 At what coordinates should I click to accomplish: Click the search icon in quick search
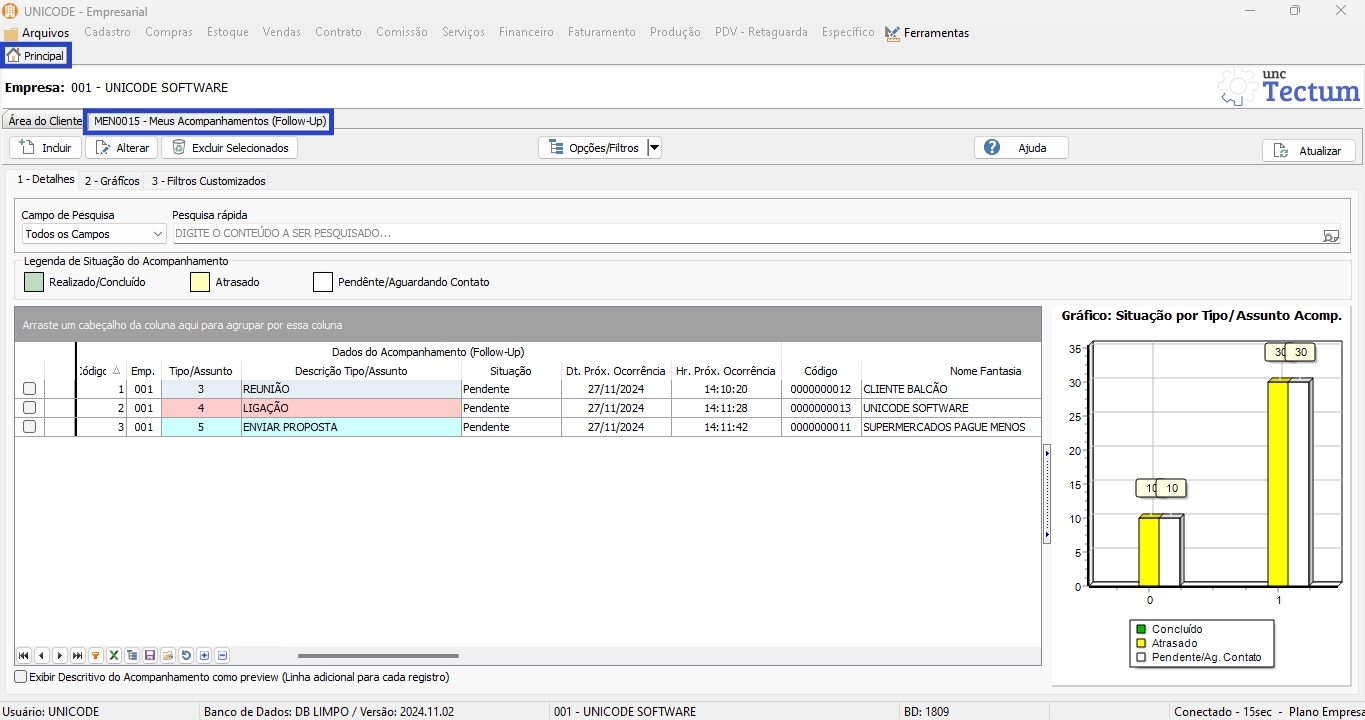(1330, 235)
